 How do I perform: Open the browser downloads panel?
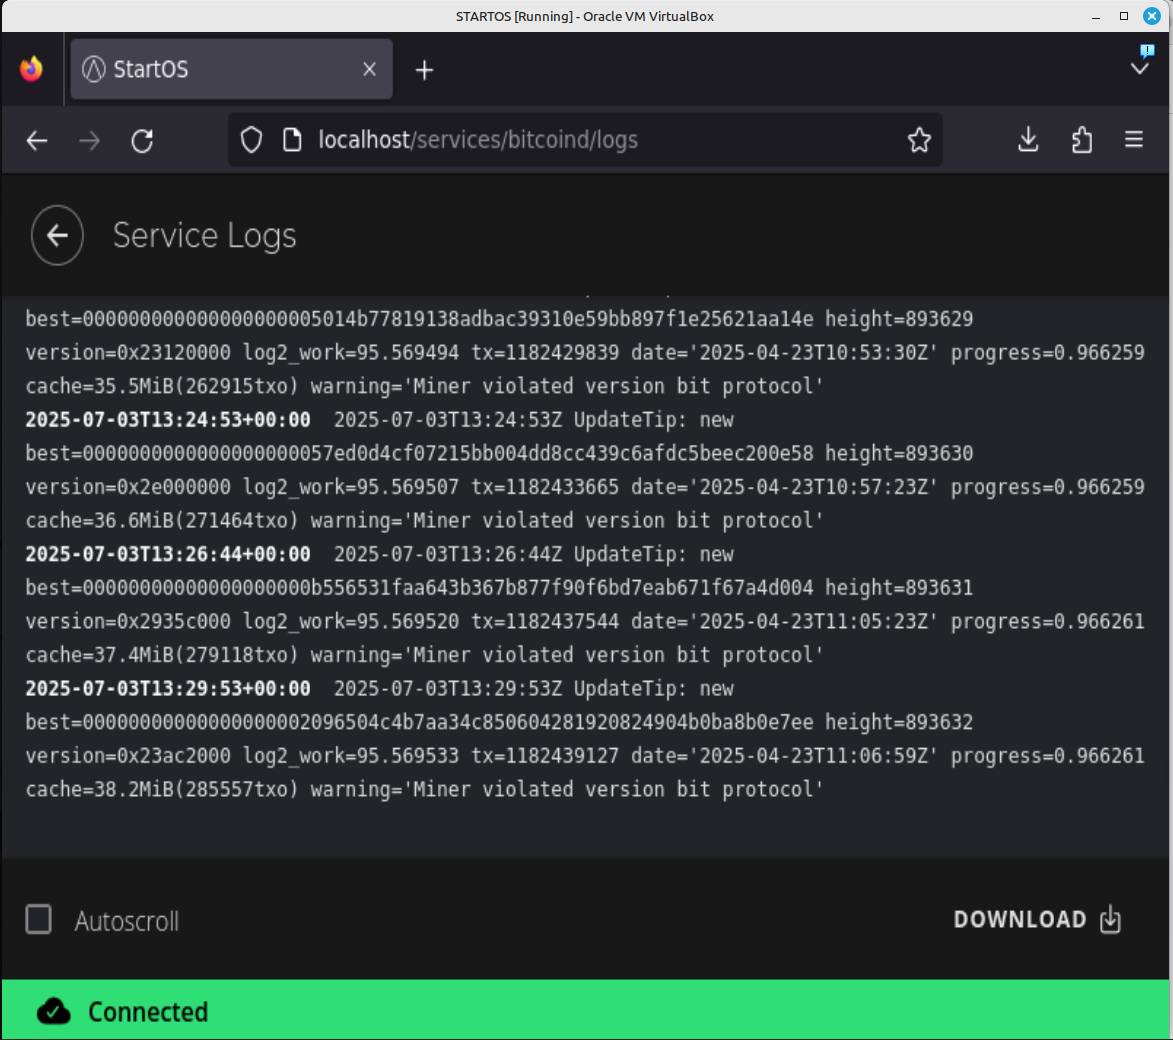1028,140
